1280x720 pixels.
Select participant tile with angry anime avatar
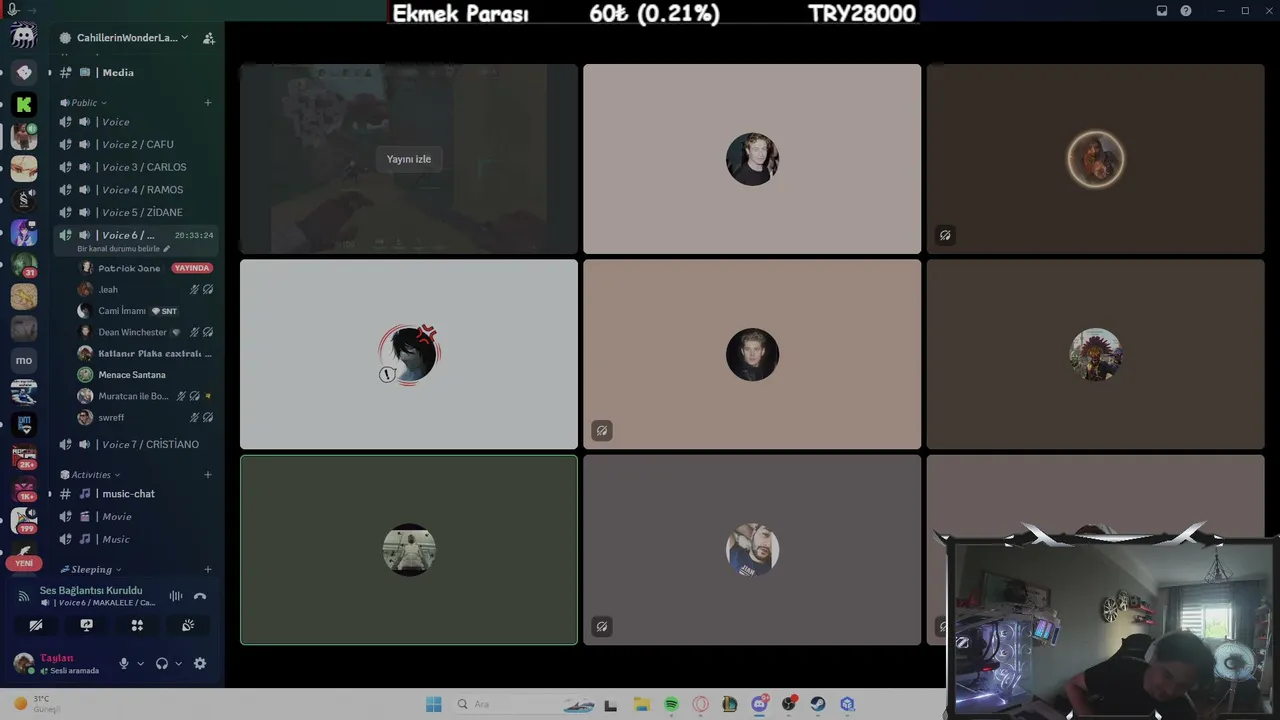(408, 354)
